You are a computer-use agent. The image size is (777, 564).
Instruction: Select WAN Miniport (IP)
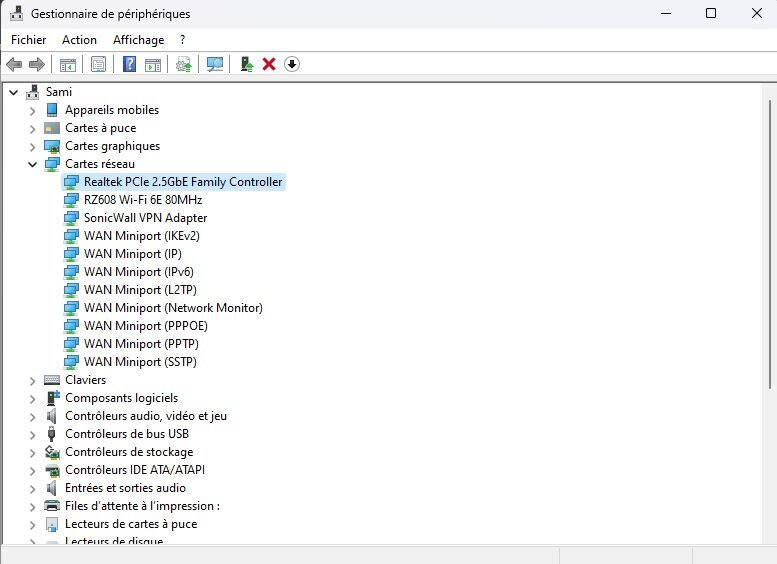[x=133, y=254]
